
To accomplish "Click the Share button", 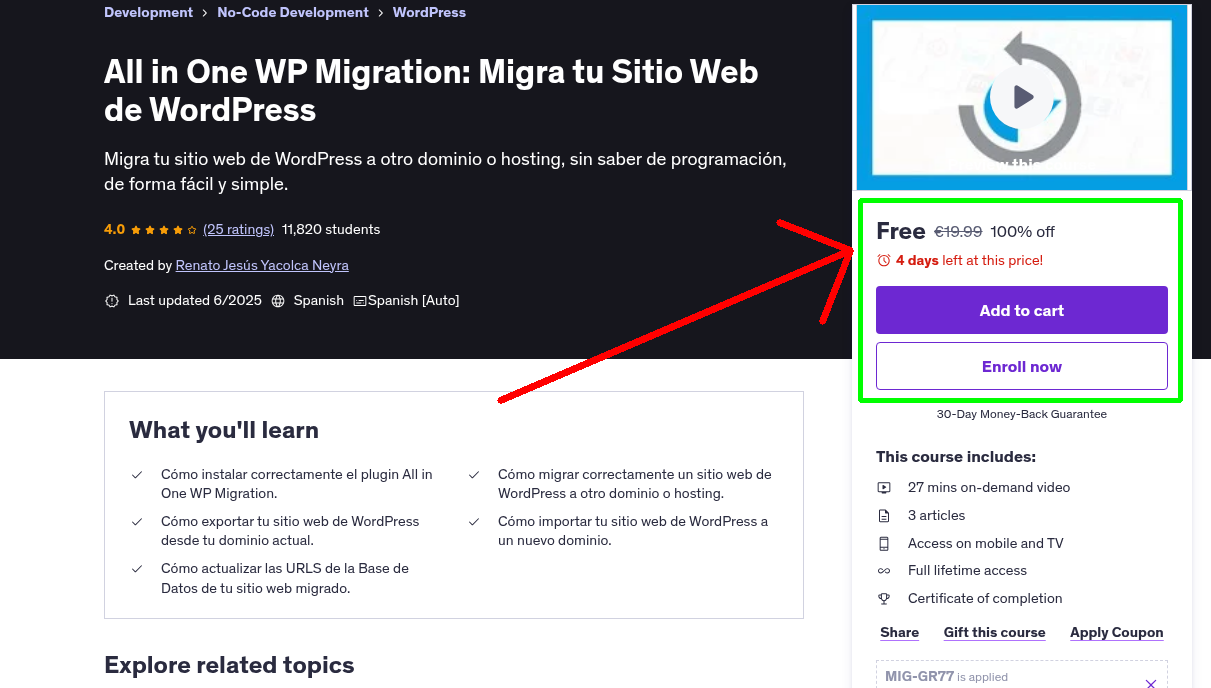I will 899,632.
